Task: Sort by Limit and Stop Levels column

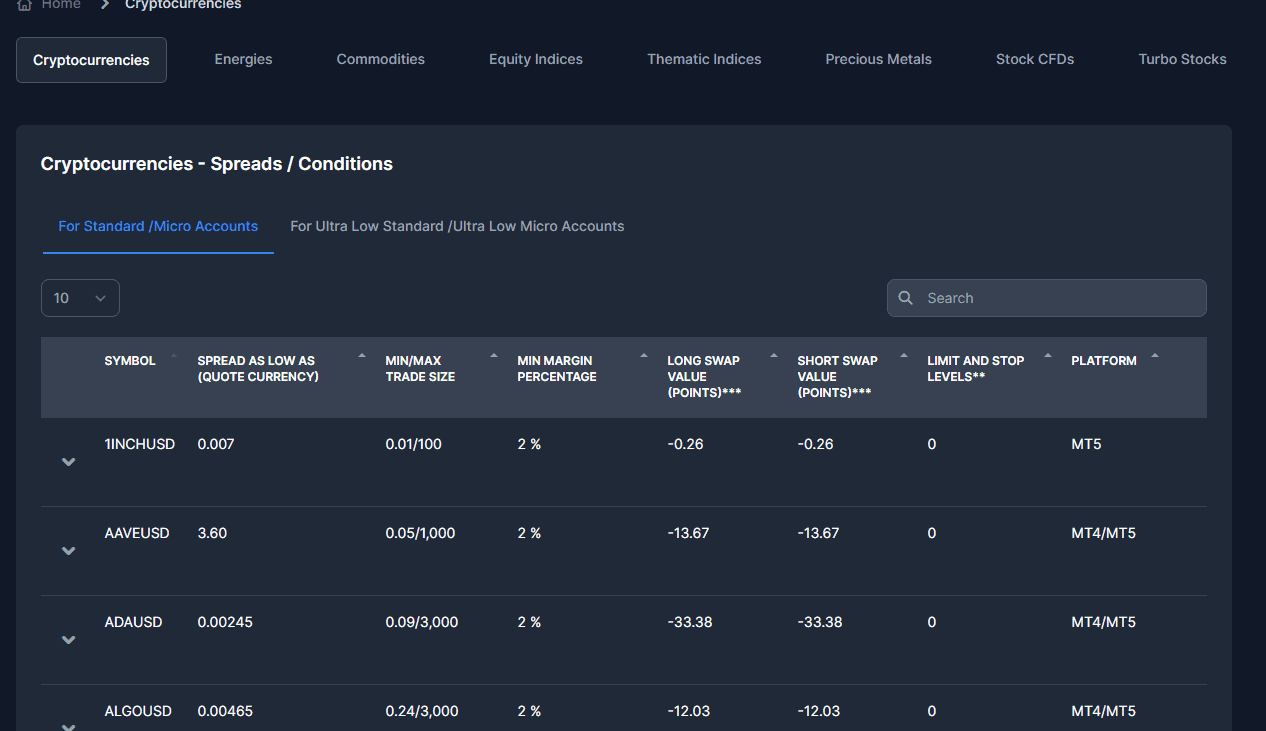Action: (x=1048, y=356)
